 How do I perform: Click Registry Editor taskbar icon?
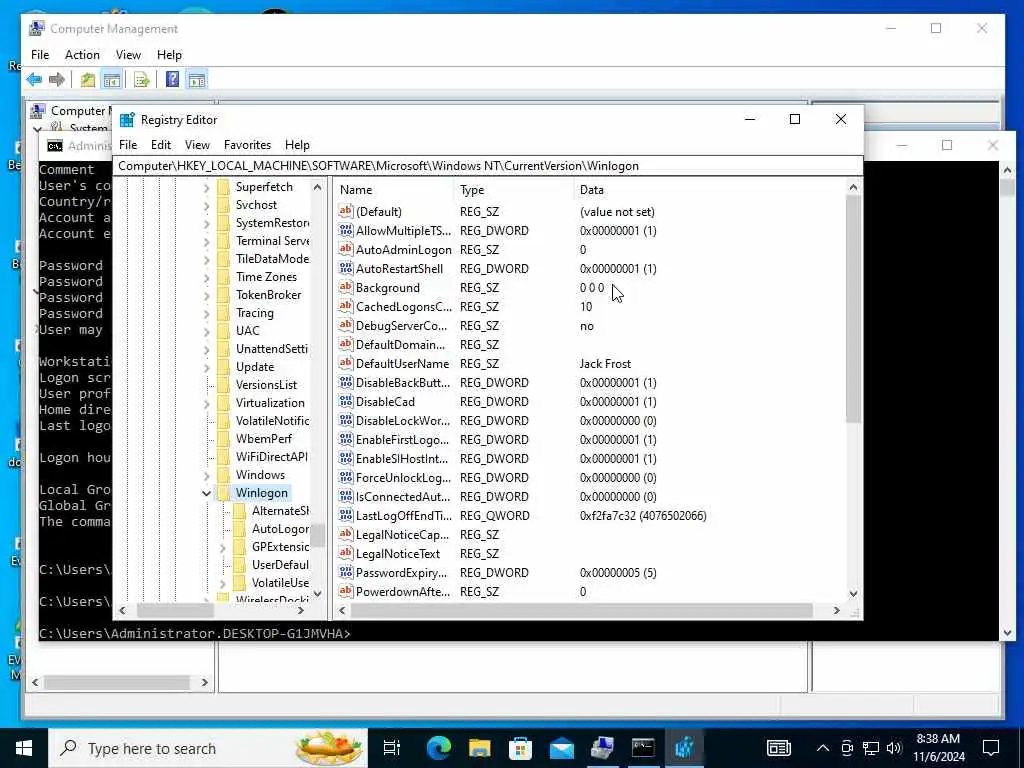684,748
